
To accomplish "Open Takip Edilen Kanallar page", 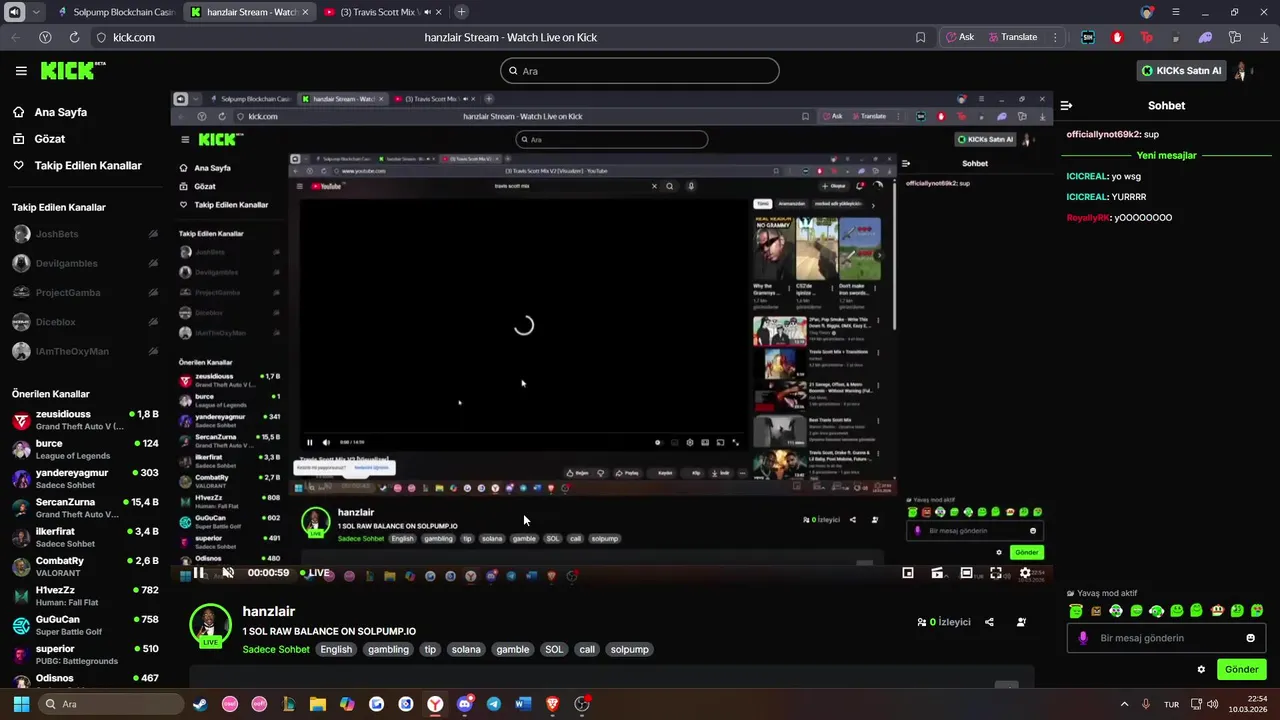I will point(77,165).
